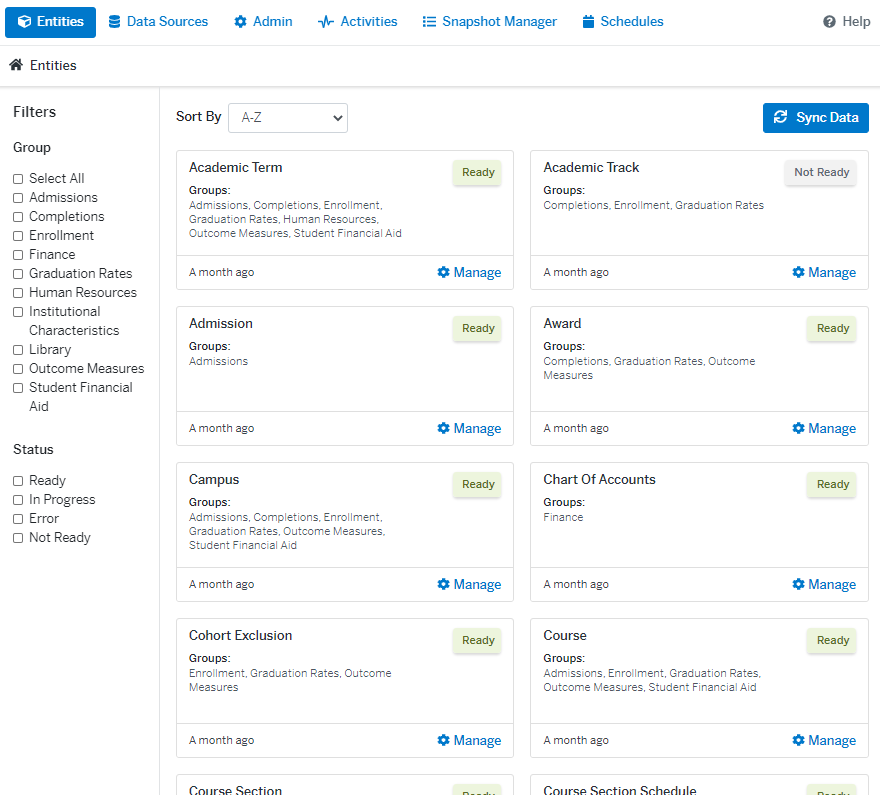Click the Academic Track card title
The width and height of the screenshot is (880, 795).
coord(591,168)
